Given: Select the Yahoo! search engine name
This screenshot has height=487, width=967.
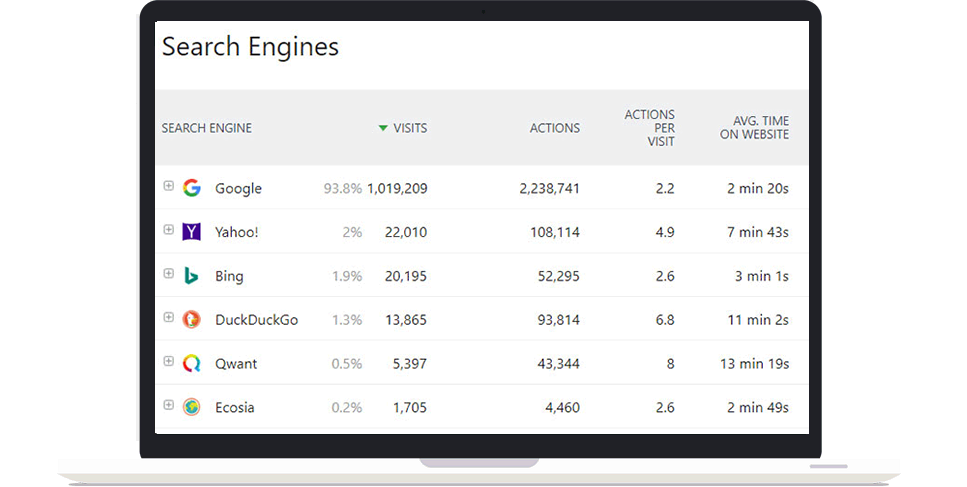Looking at the screenshot, I should coord(237,232).
